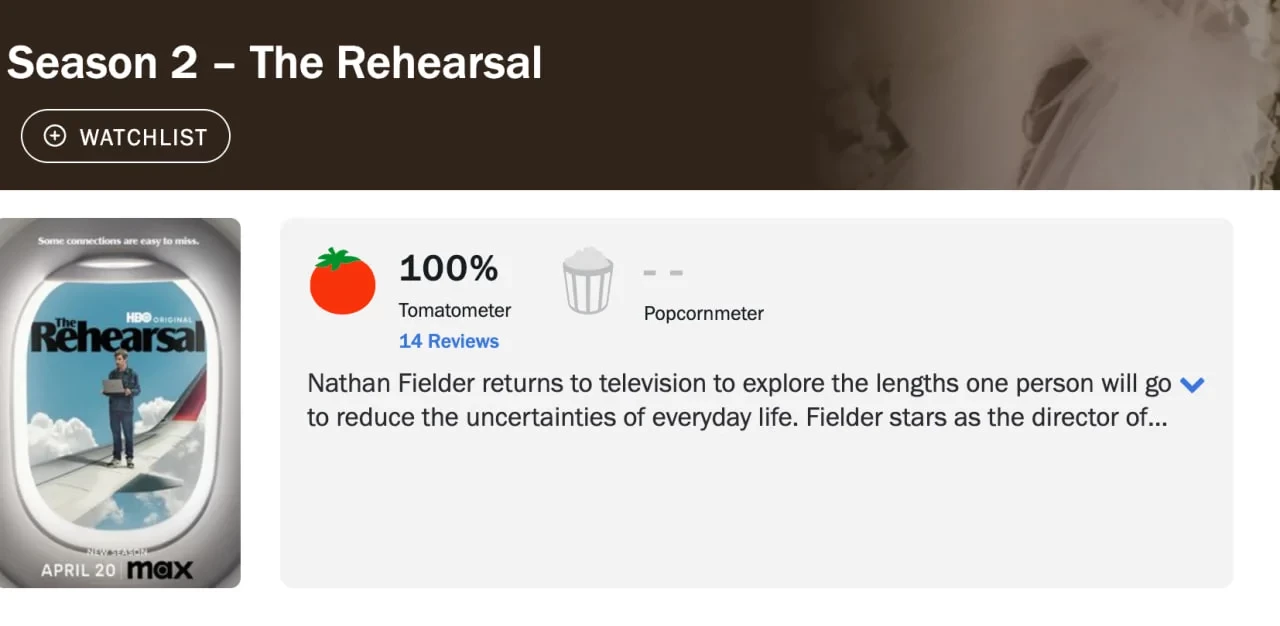This screenshot has height=626, width=1280.
Task: Click the Tomatometer label
Action: point(454,310)
